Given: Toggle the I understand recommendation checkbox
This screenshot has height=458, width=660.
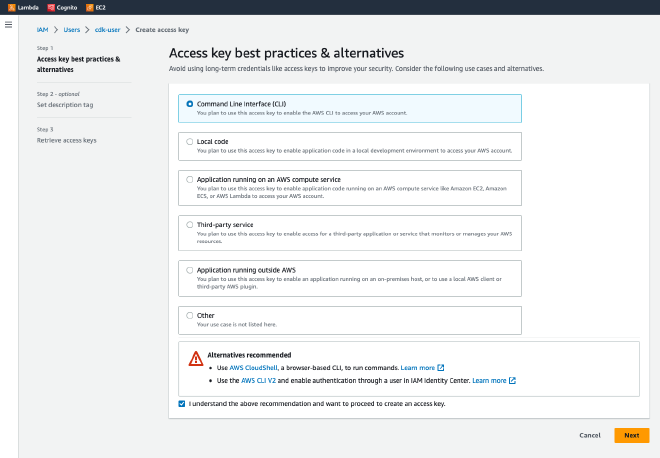Looking at the screenshot, I should (181, 404).
